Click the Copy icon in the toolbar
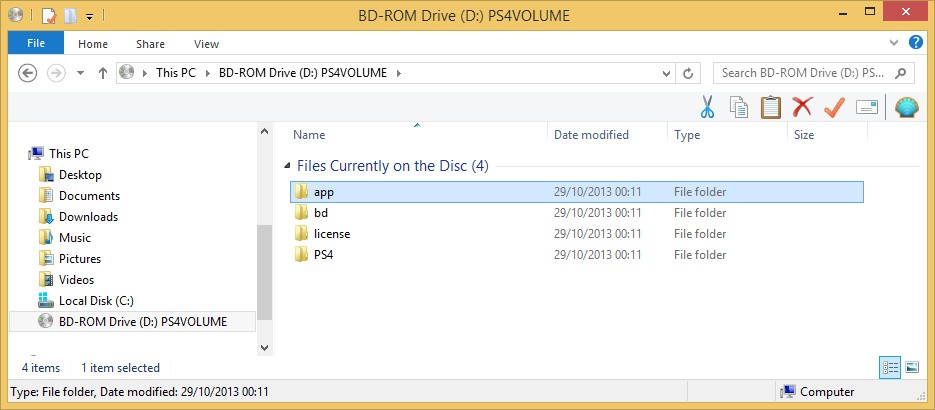Screen dimensions: 935x410 [739, 107]
